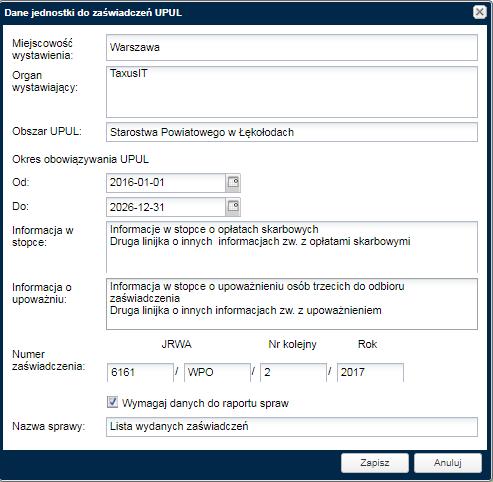Click the Obszar UPUL input field
Screen dimensions: 493x482
tap(292, 132)
